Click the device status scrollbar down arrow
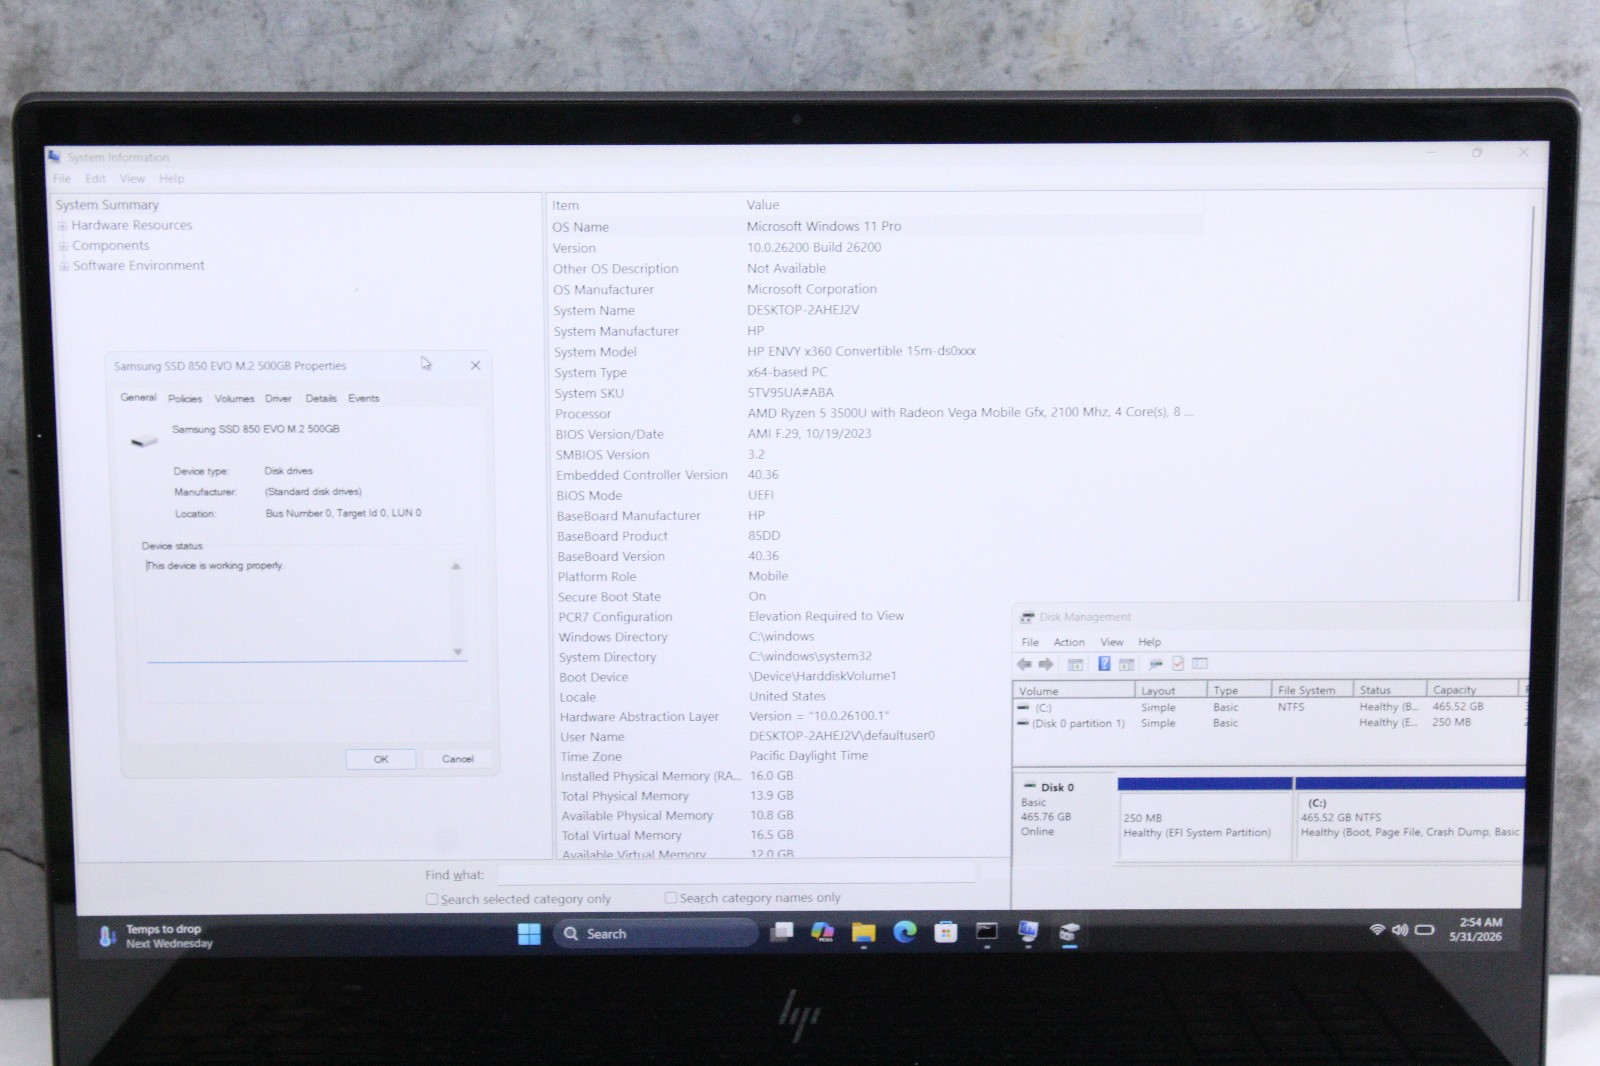 click(457, 652)
